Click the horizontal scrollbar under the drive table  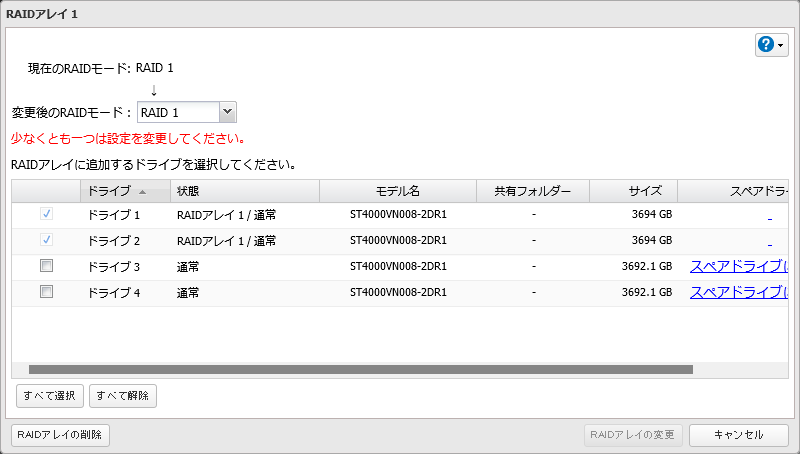tap(360, 369)
